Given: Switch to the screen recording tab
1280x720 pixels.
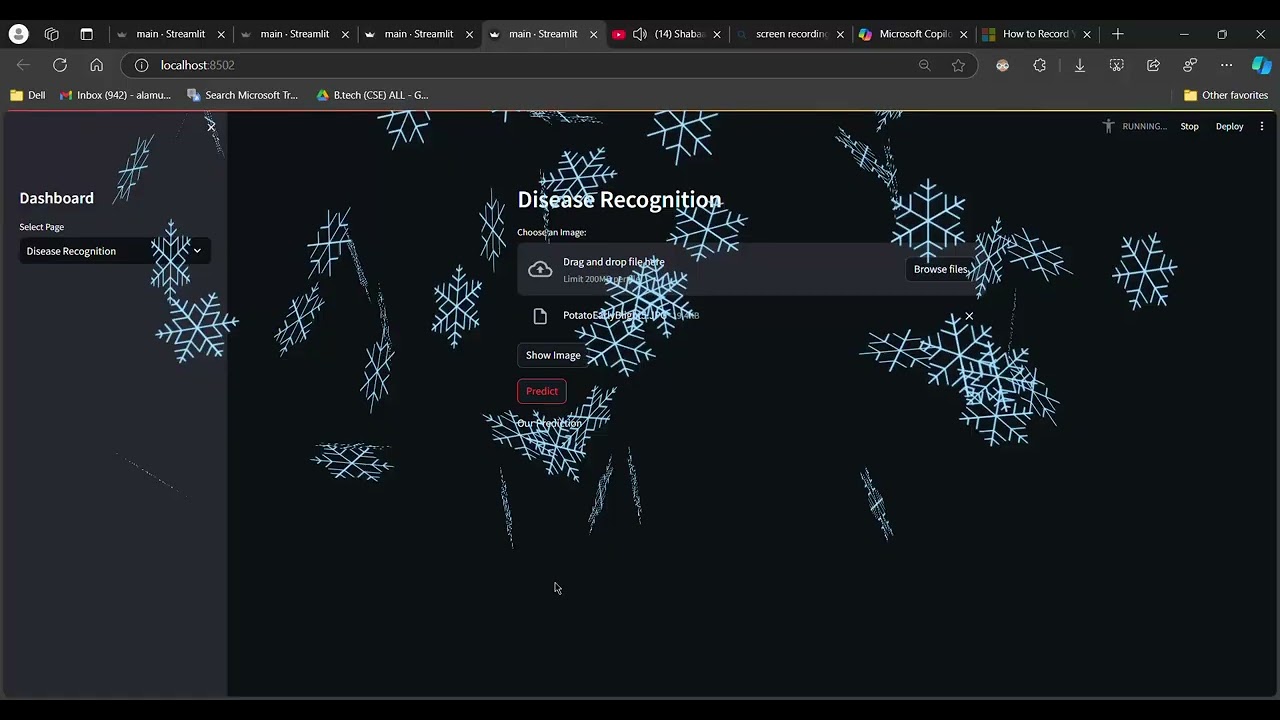Looking at the screenshot, I should coord(790,34).
